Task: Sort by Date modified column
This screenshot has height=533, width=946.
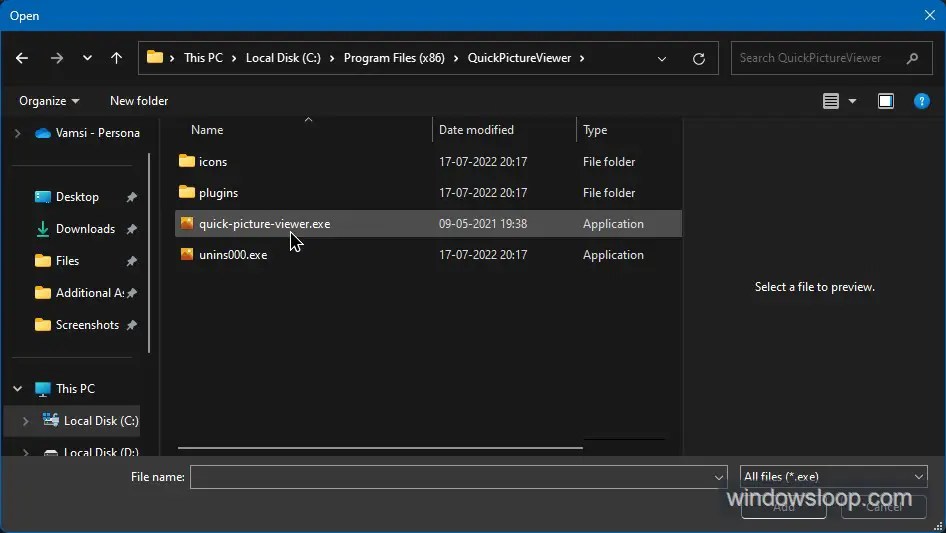Action: click(x=476, y=130)
